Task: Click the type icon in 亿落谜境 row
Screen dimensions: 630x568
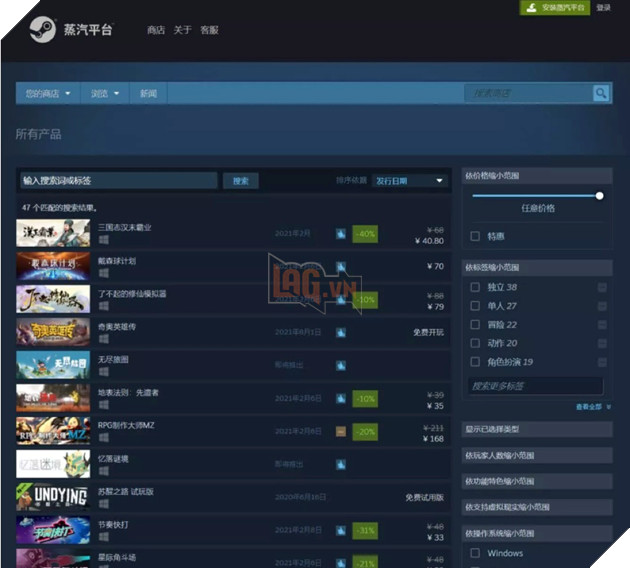Action: [x=341, y=465]
